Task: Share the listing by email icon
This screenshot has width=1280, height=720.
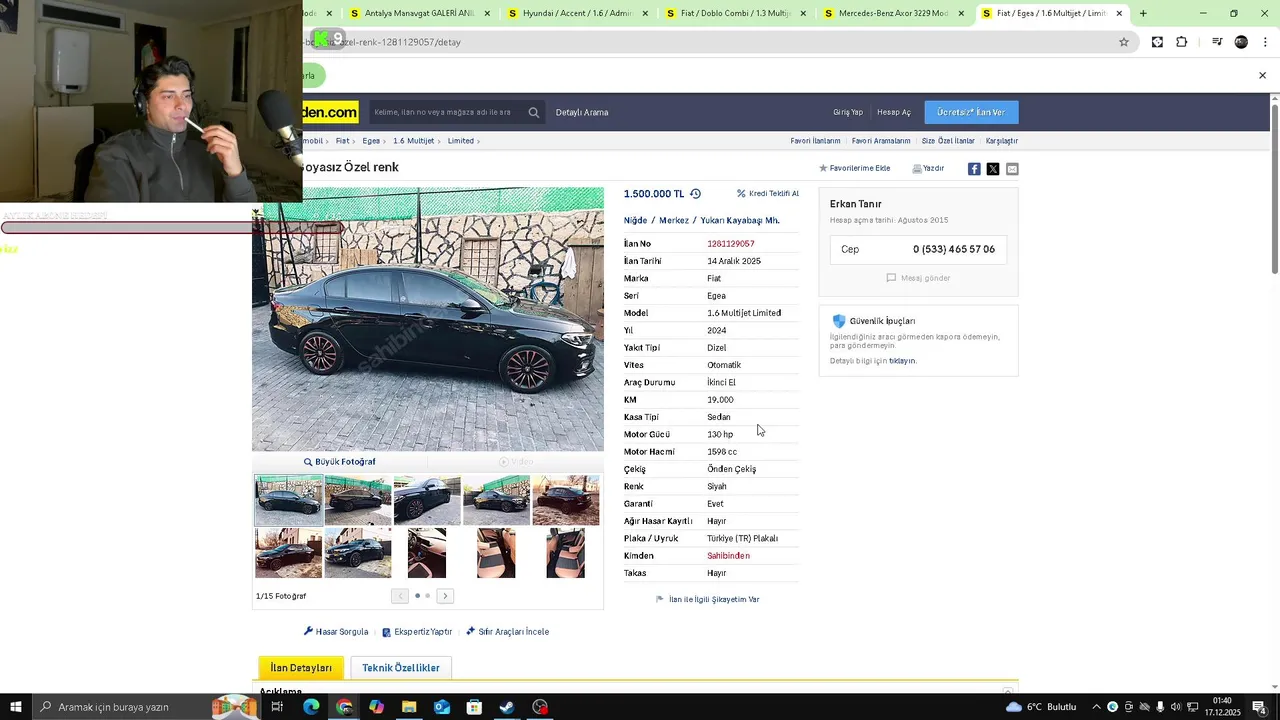Action: pyautogui.click(x=1012, y=169)
